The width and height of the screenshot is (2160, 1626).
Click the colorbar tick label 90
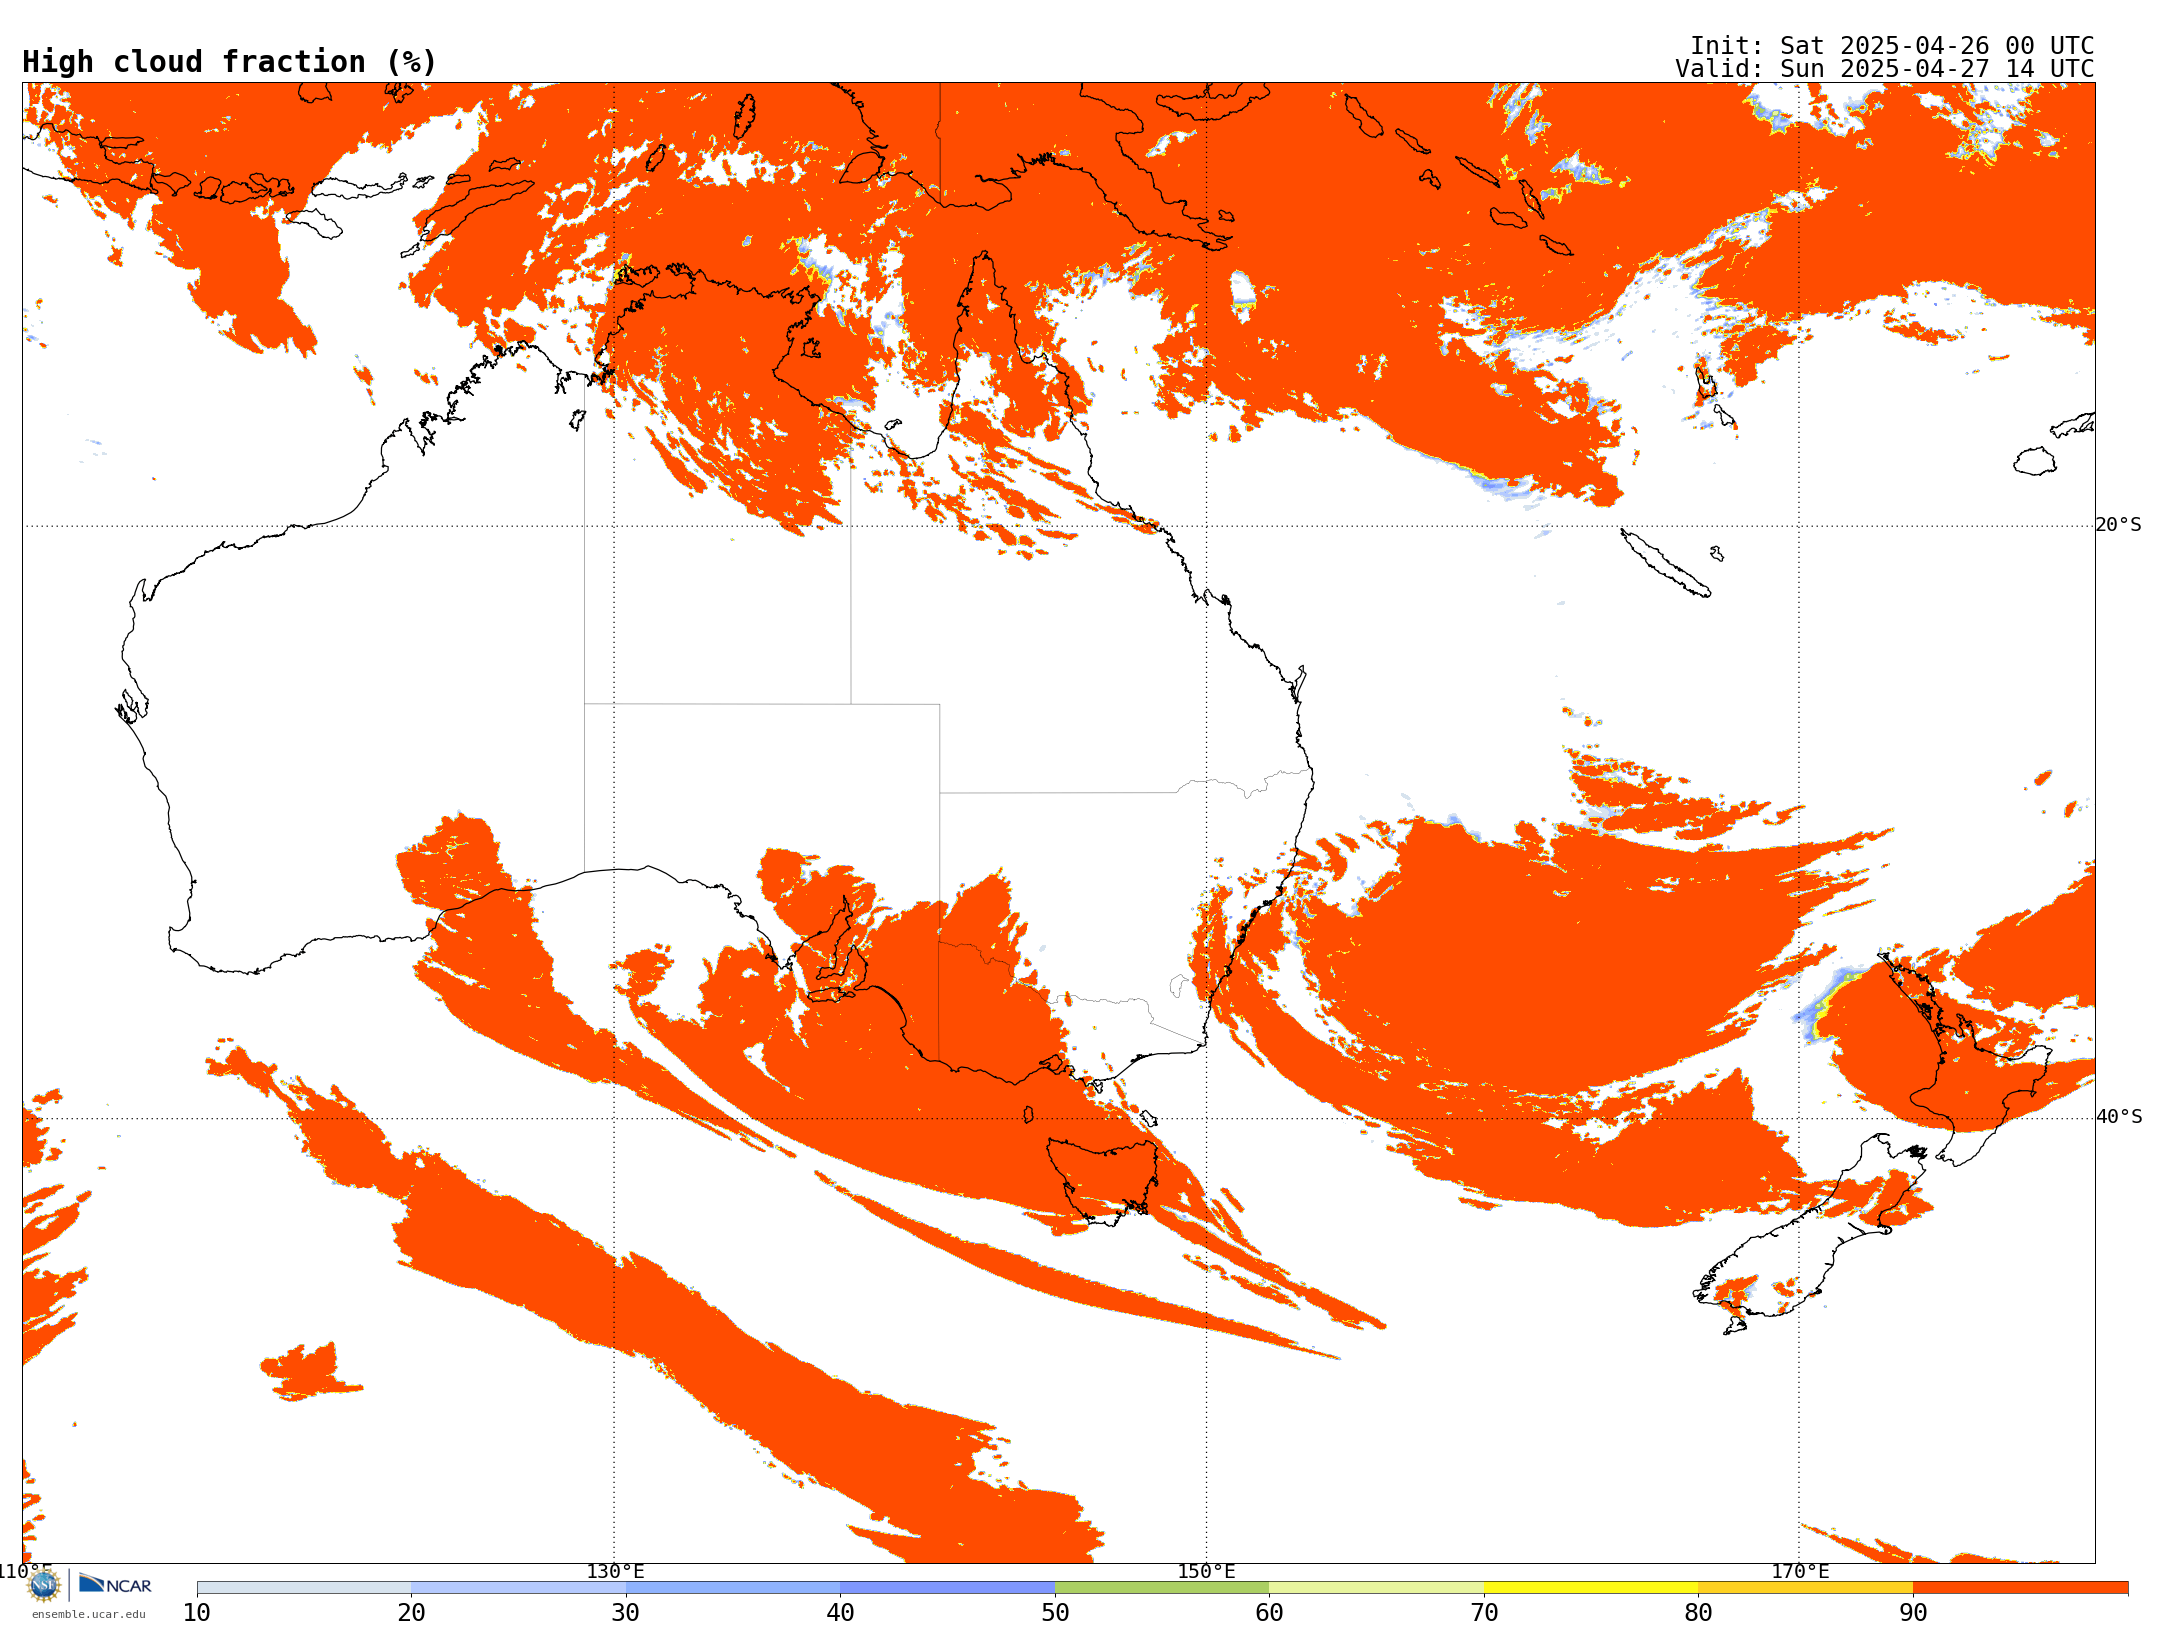coord(1913,1612)
